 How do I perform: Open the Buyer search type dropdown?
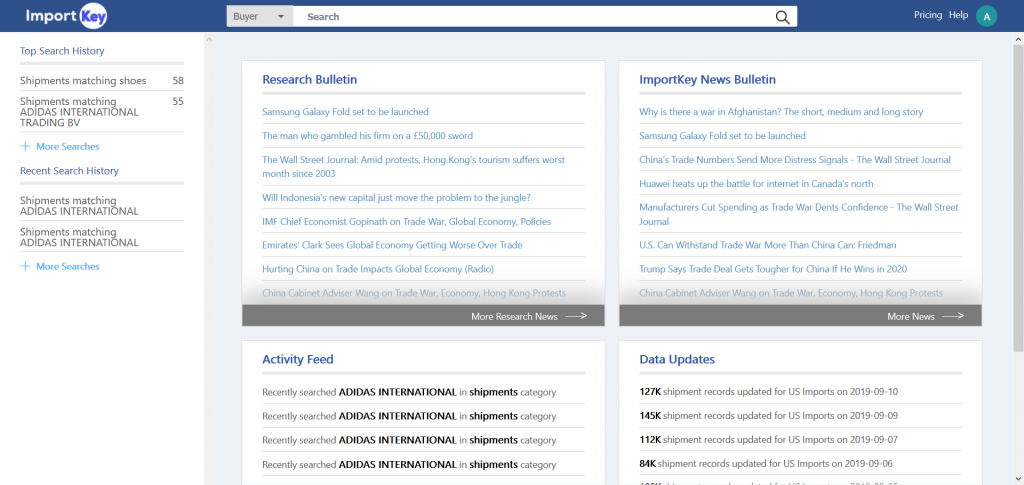(259, 16)
